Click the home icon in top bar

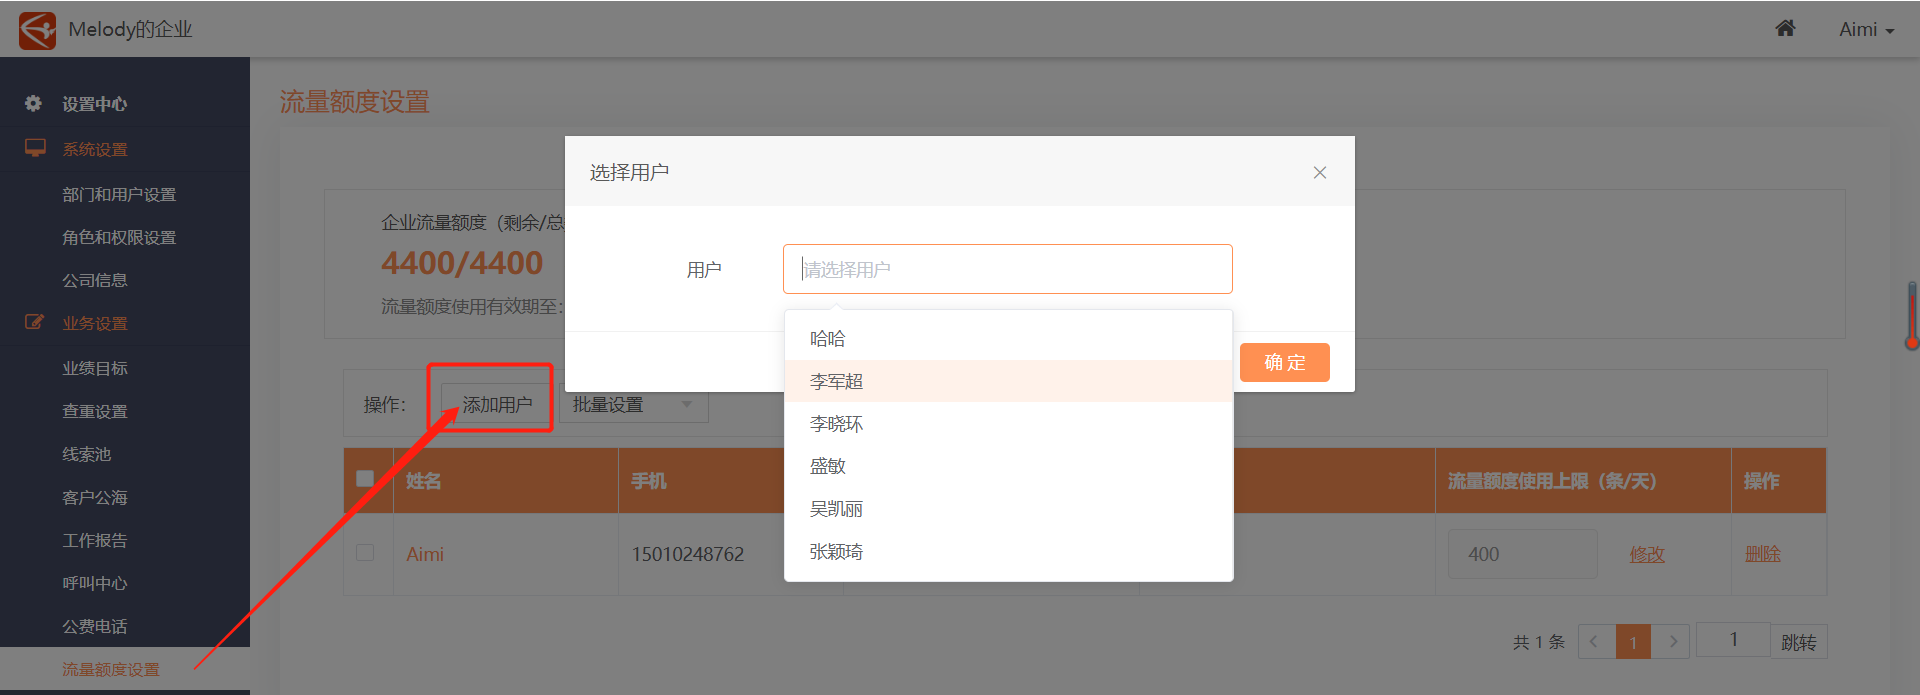(x=1785, y=29)
